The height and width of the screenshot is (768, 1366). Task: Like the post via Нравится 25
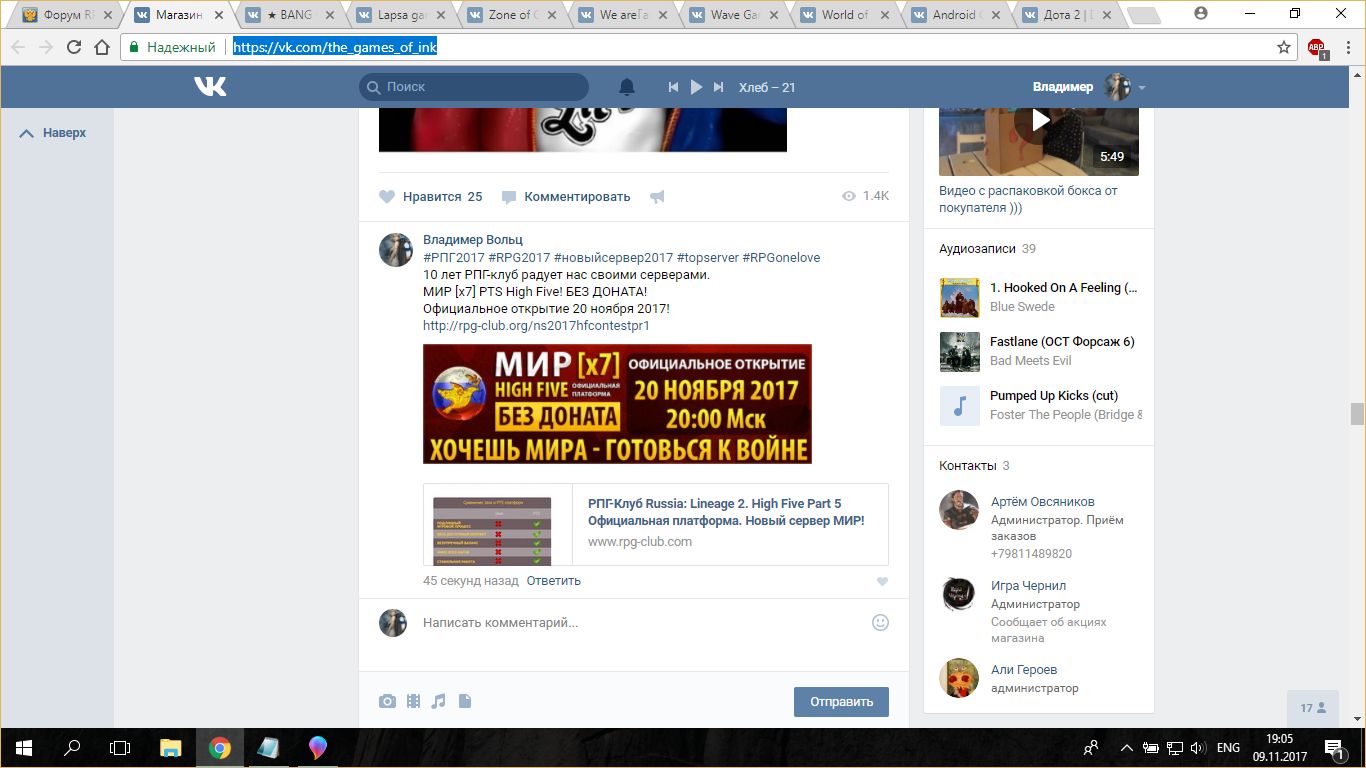[x=431, y=197]
